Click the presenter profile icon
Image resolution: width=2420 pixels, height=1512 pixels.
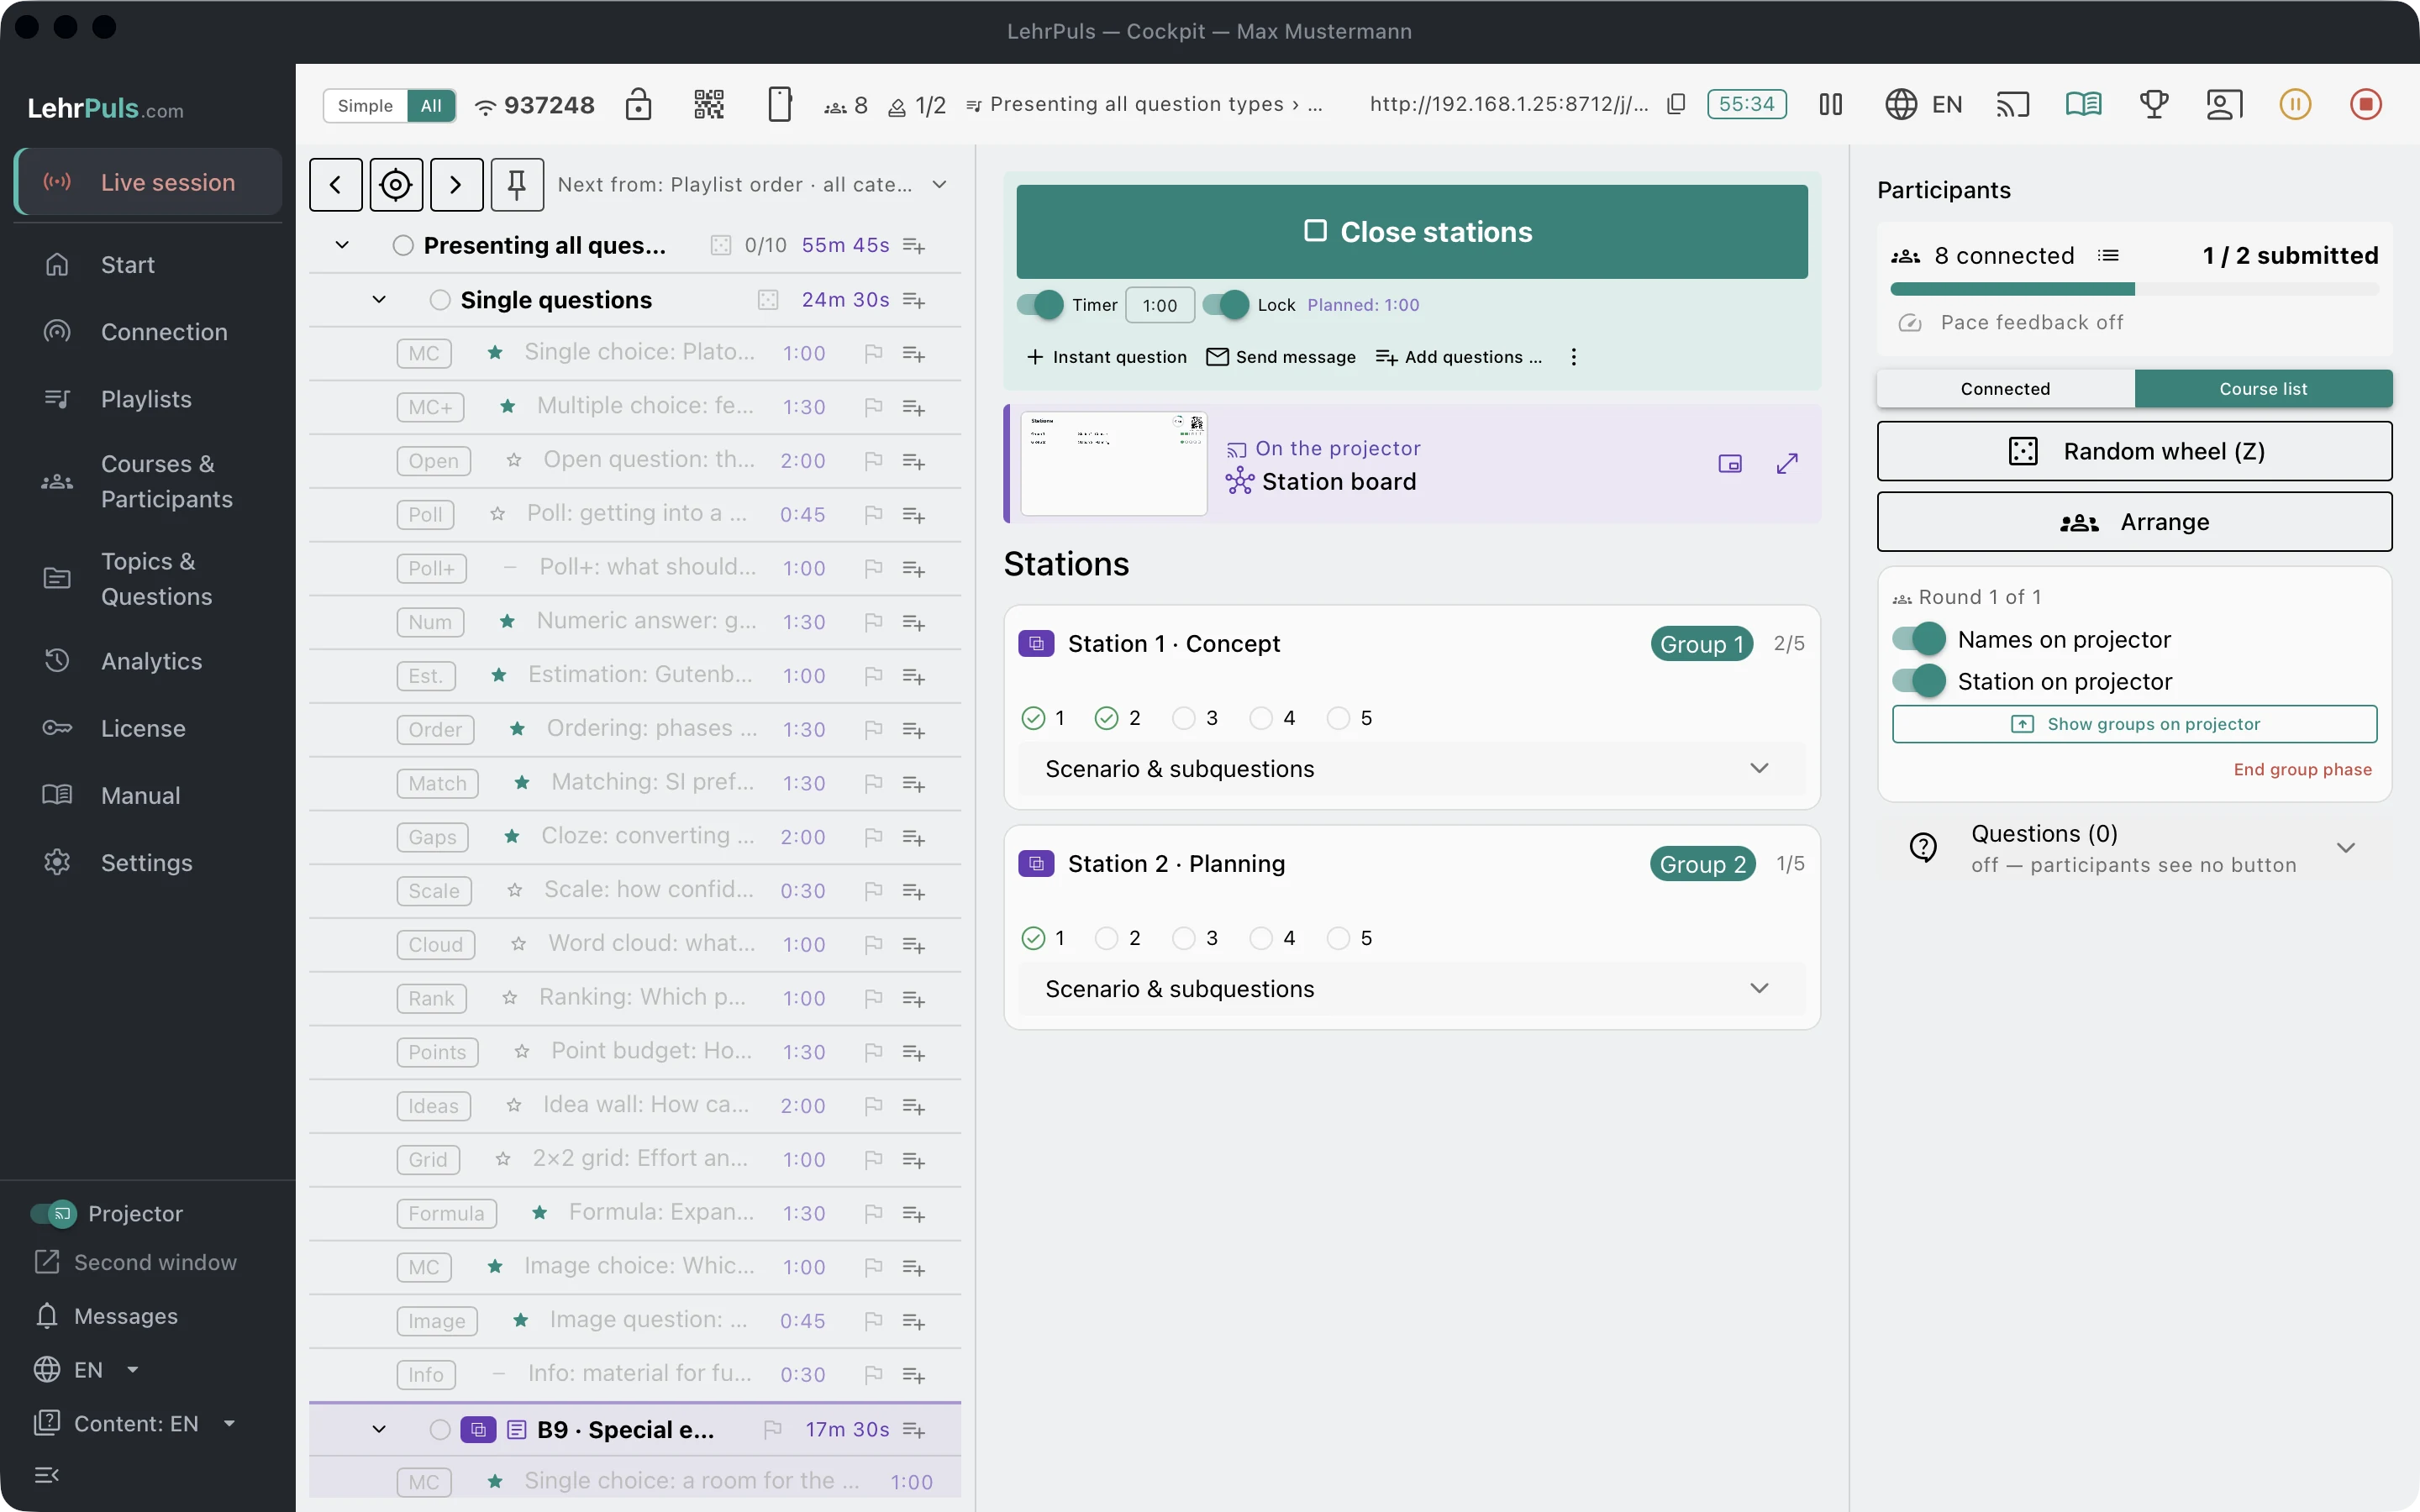(2224, 104)
